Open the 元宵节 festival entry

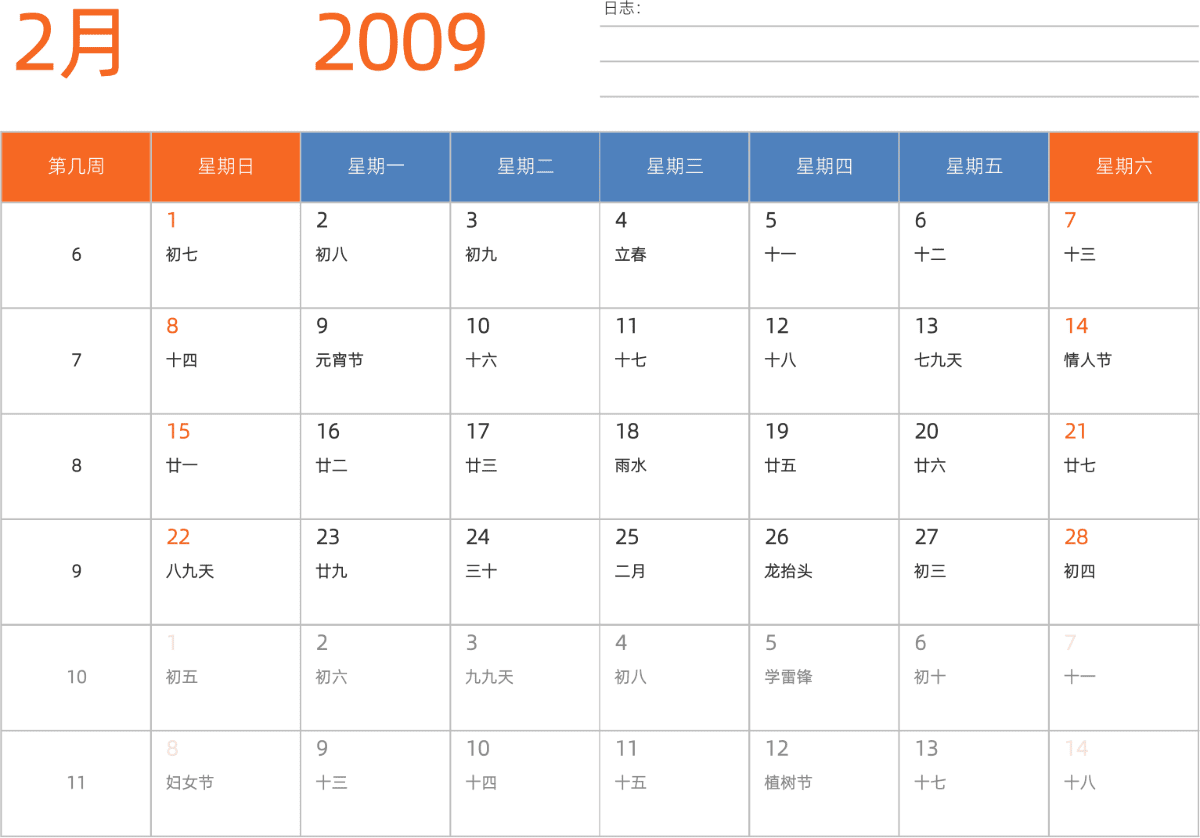click(x=339, y=360)
